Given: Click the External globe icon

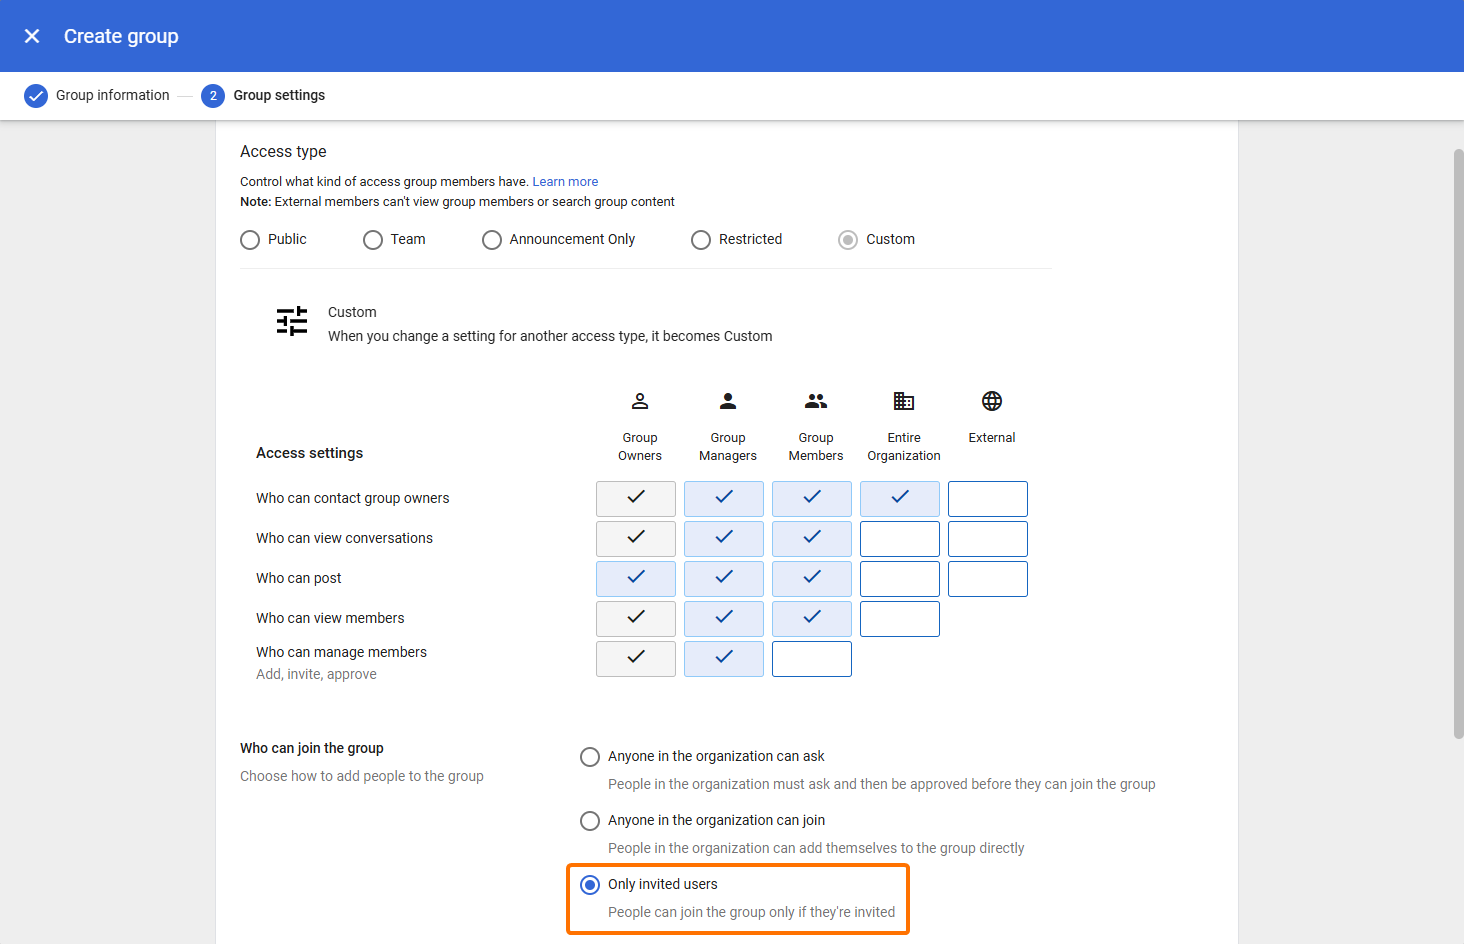Looking at the screenshot, I should click(x=992, y=401).
